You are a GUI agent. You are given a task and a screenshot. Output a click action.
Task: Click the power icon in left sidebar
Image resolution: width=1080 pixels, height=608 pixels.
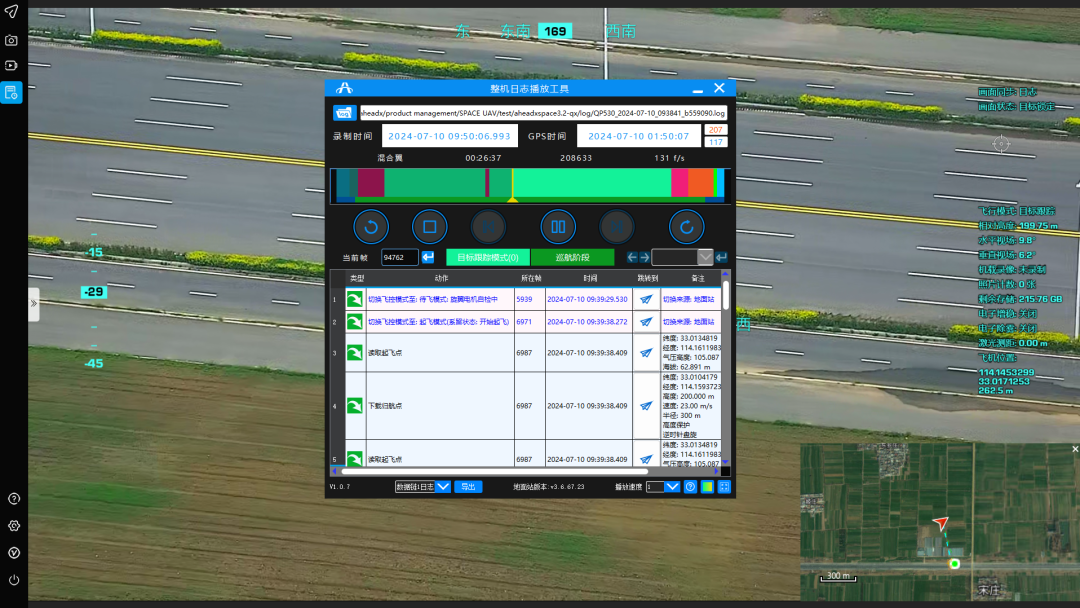(x=14, y=580)
